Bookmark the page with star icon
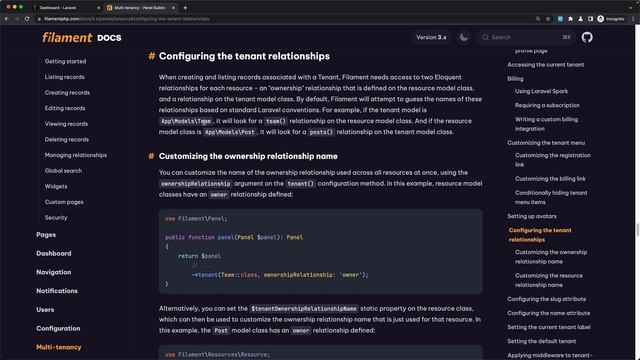The width and height of the screenshot is (640, 360). pyautogui.click(x=548, y=19)
